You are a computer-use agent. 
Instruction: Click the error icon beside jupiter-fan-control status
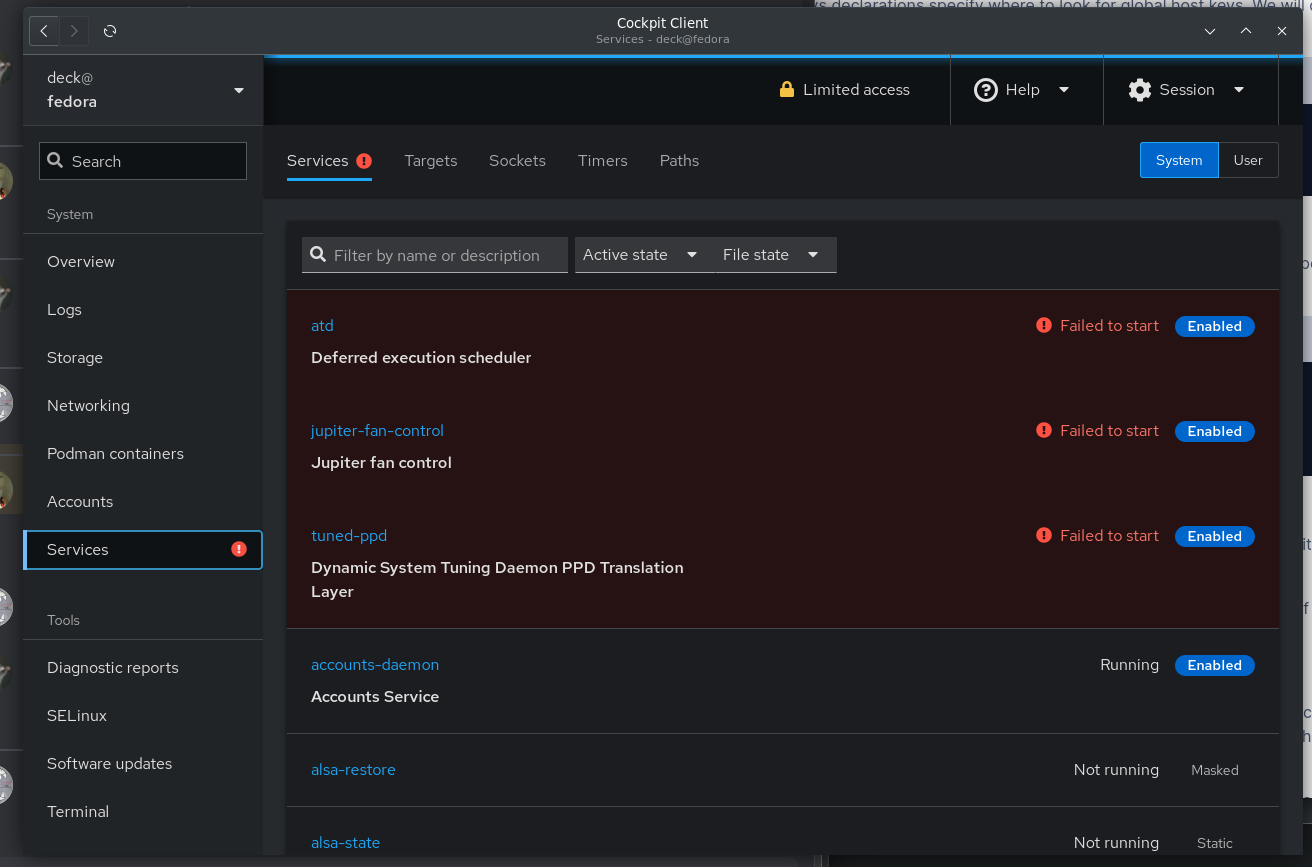coord(1044,430)
